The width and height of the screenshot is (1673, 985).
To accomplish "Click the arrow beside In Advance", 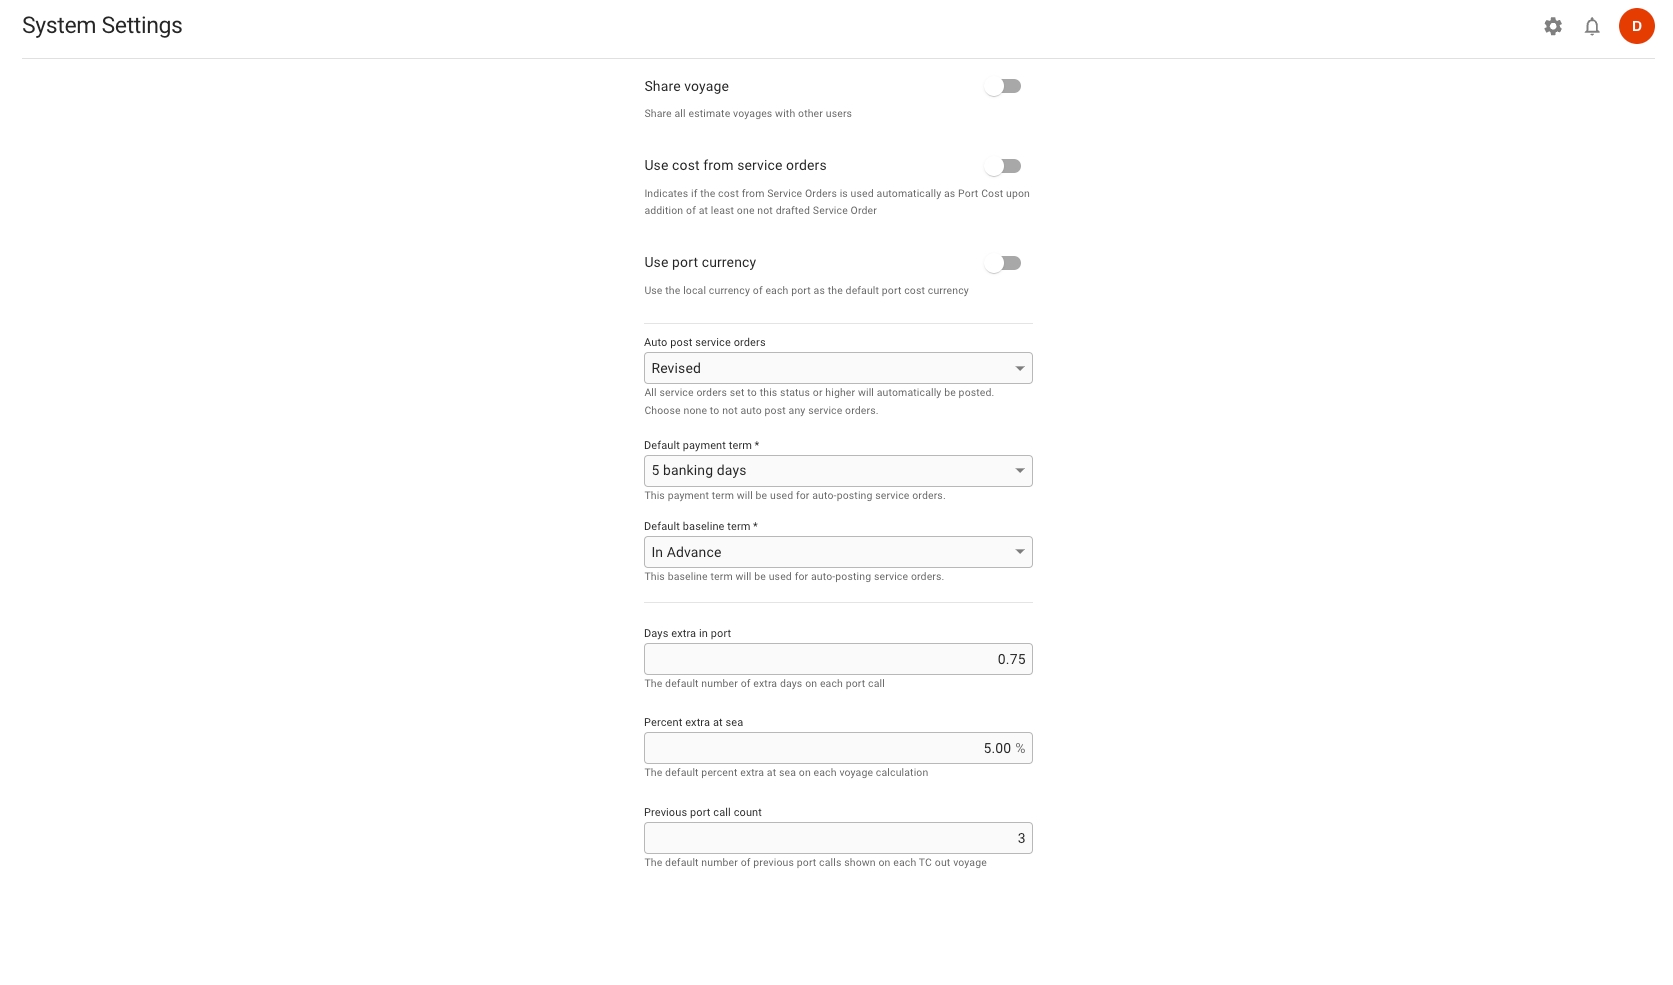I will (x=1020, y=552).
